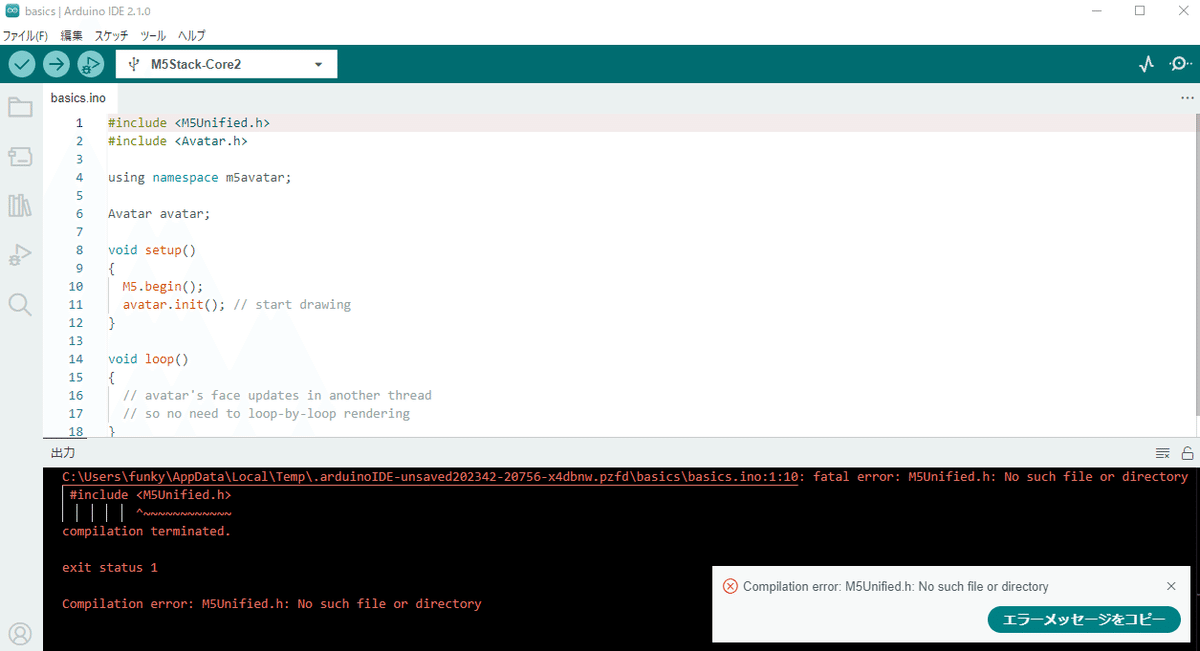Click the 'avatar.init();' line
Viewport: 1200px width, 651px height.
pos(174,304)
